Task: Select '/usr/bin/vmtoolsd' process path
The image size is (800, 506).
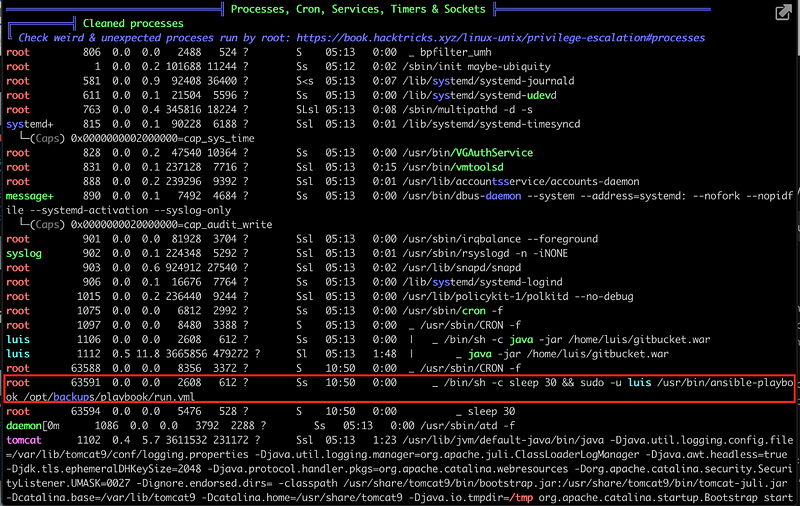Action: coord(453,167)
